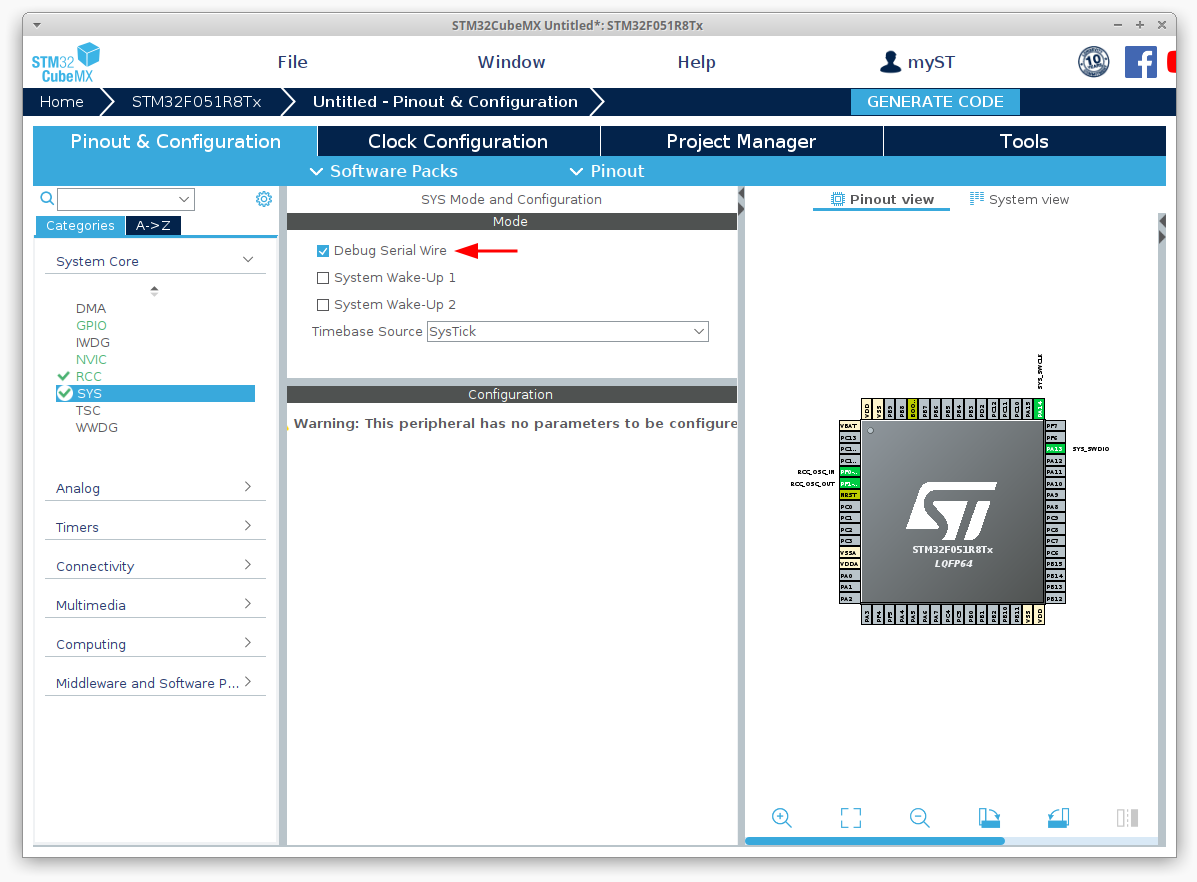This screenshot has height=882, width=1197.
Task: Click the GENERATE CODE button
Action: [934, 101]
